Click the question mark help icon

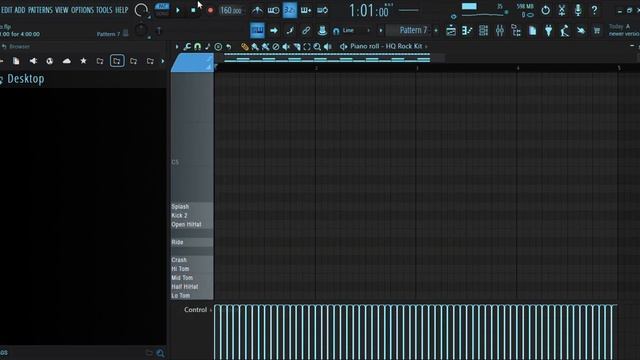pyautogui.click(x=594, y=10)
